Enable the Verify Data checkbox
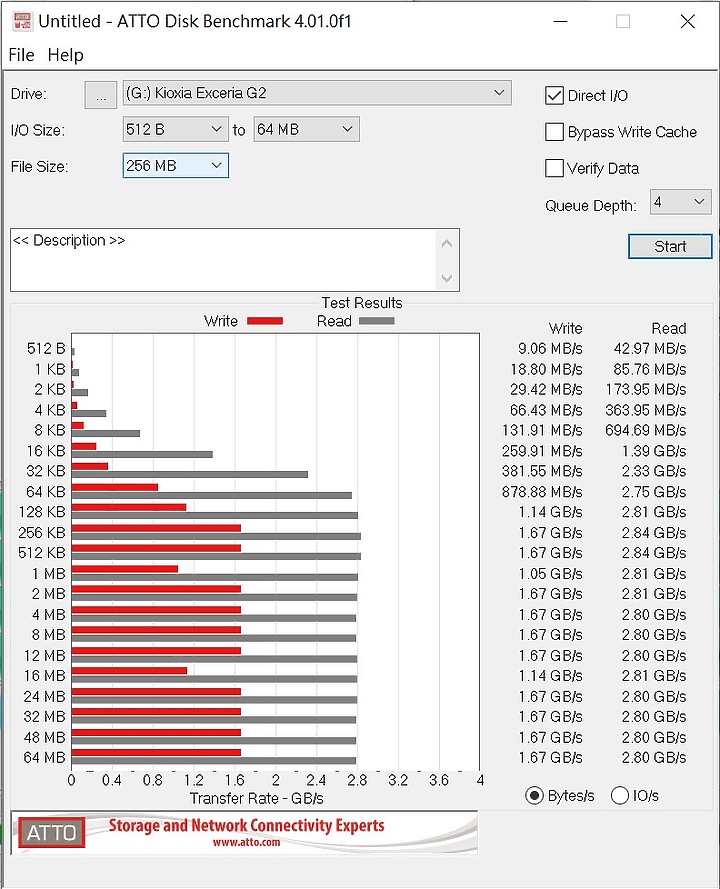 tap(554, 168)
